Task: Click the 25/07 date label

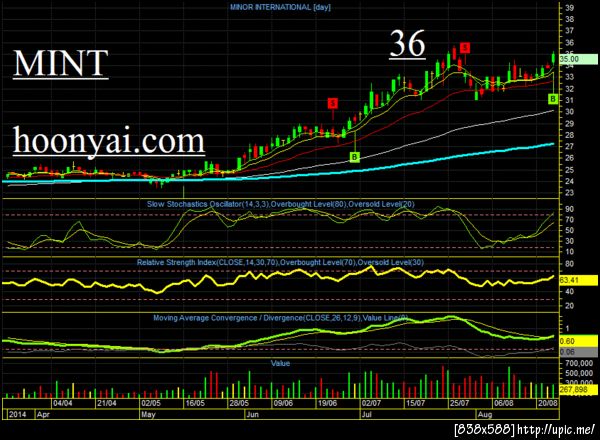Action: (460, 403)
